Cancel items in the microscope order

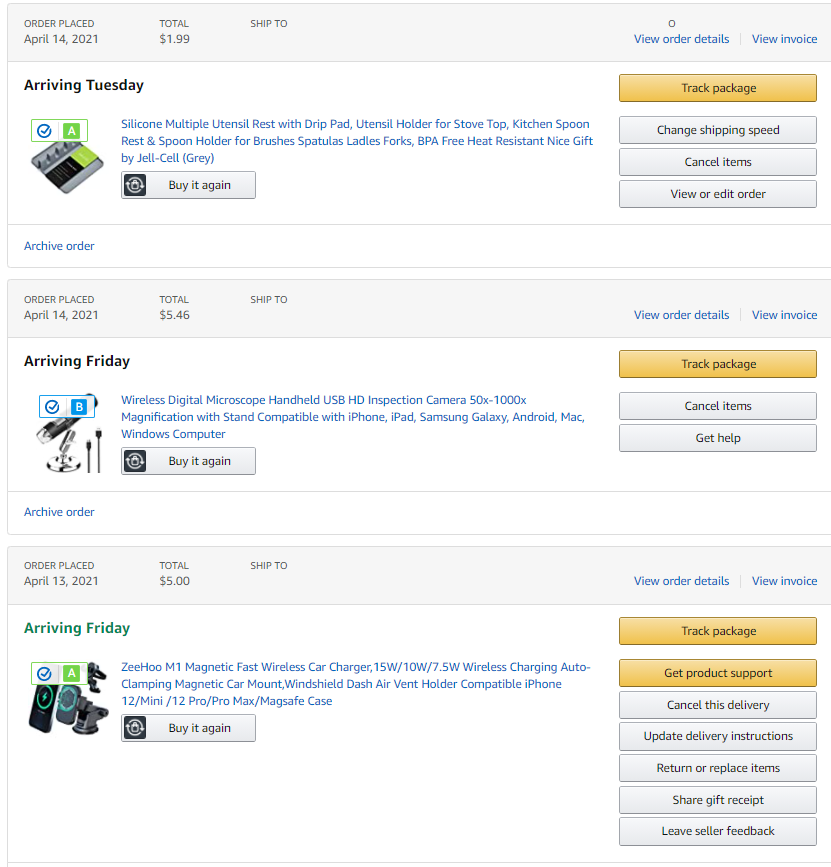[718, 406]
